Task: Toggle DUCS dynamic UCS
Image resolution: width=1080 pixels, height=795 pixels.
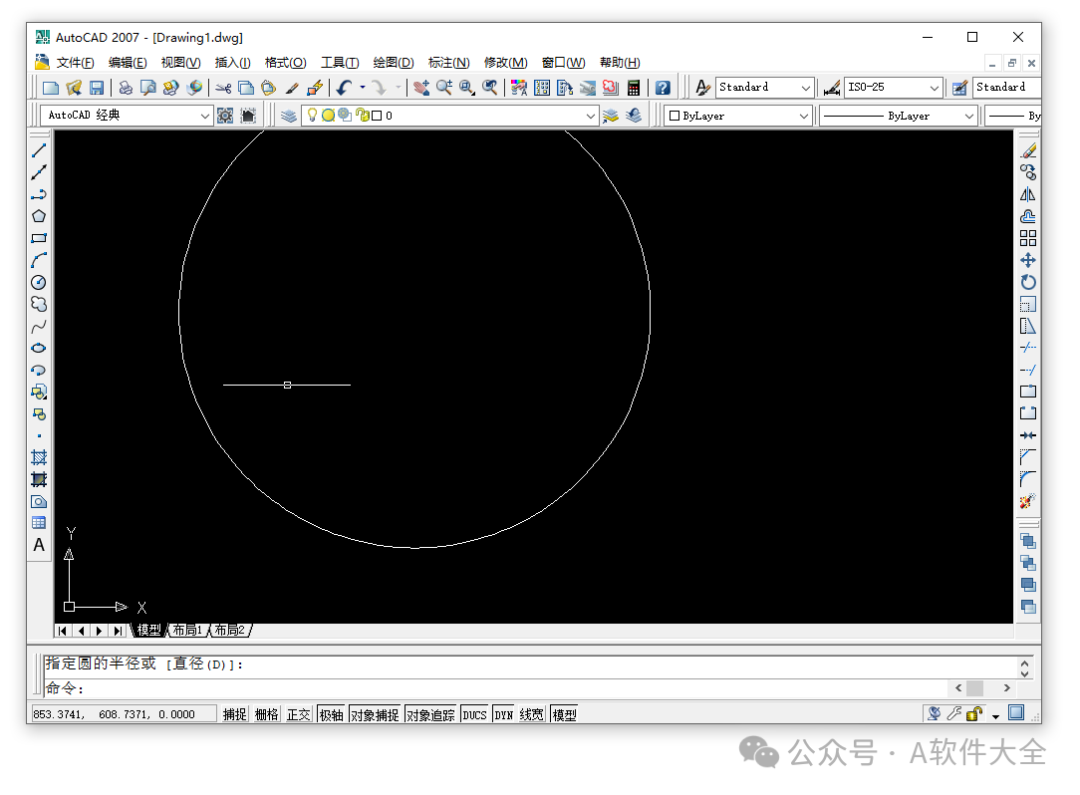Action: coord(475,714)
